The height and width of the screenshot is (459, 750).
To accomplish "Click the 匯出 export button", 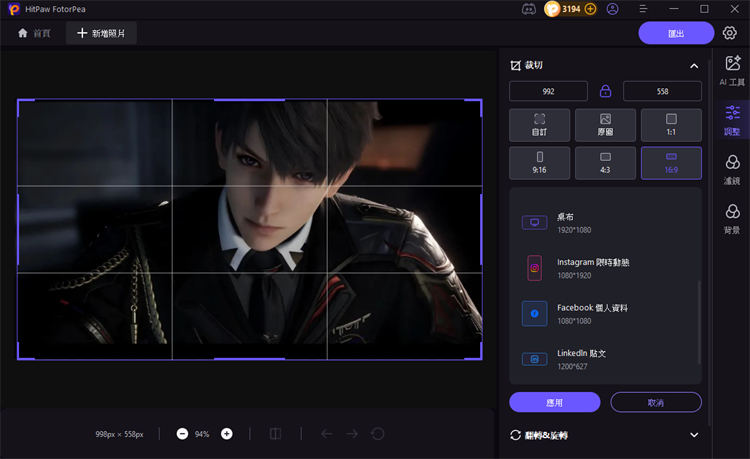I will pyautogui.click(x=676, y=33).
